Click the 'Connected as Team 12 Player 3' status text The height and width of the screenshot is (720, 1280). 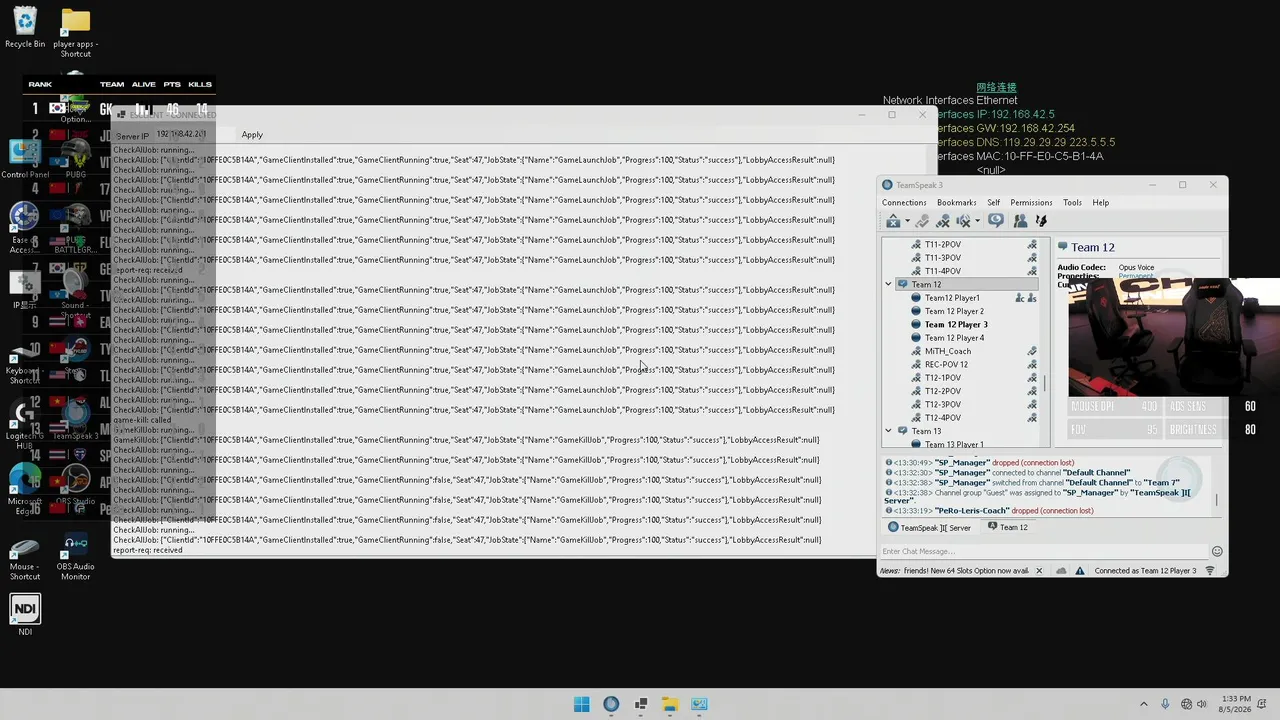1145,571
